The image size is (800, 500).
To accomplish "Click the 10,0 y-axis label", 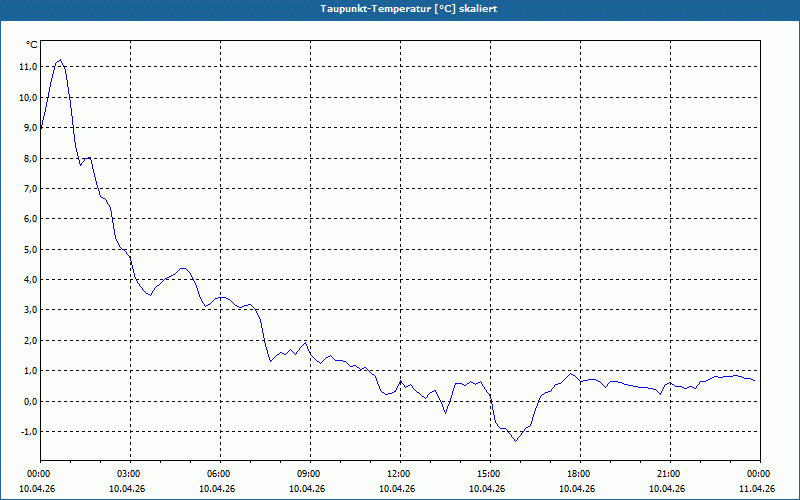I will click(28, 97).
